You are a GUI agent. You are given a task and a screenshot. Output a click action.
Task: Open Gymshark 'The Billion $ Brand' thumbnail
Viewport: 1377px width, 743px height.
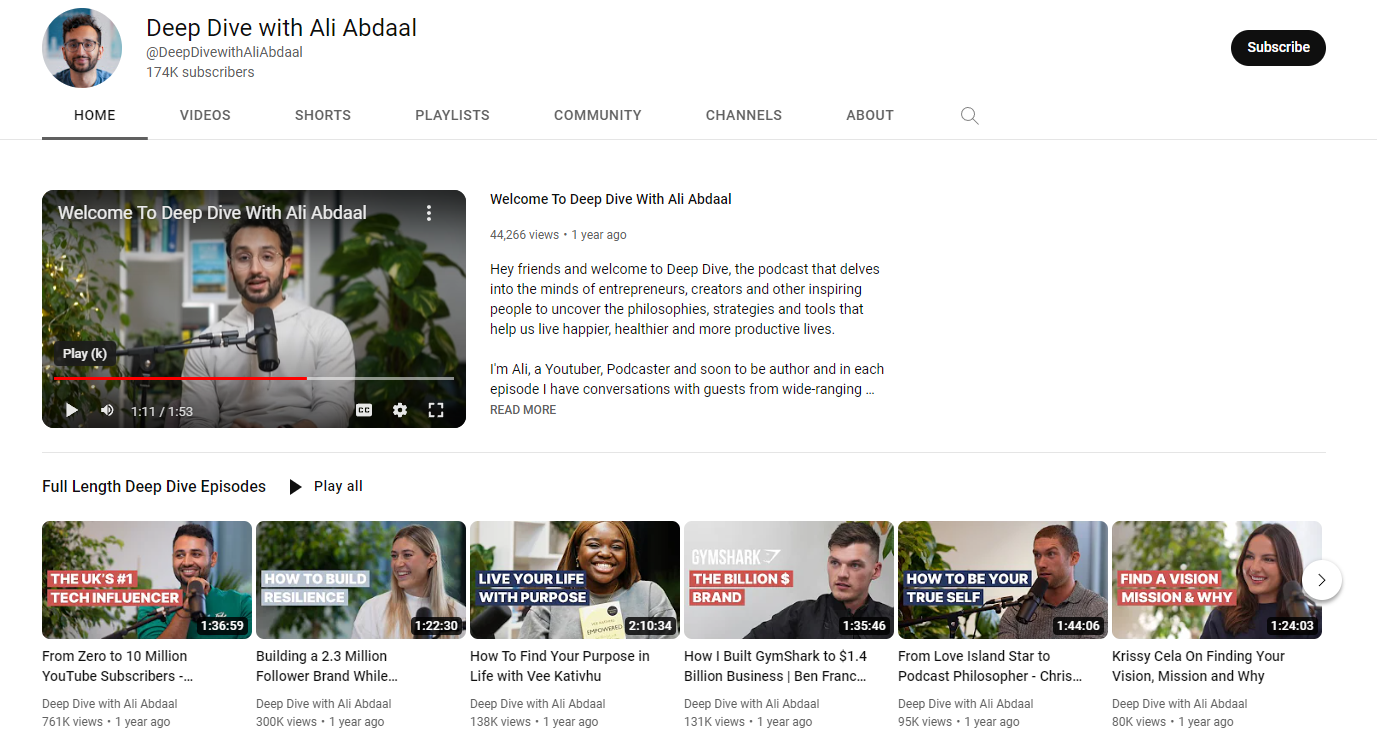pos(789,580)
